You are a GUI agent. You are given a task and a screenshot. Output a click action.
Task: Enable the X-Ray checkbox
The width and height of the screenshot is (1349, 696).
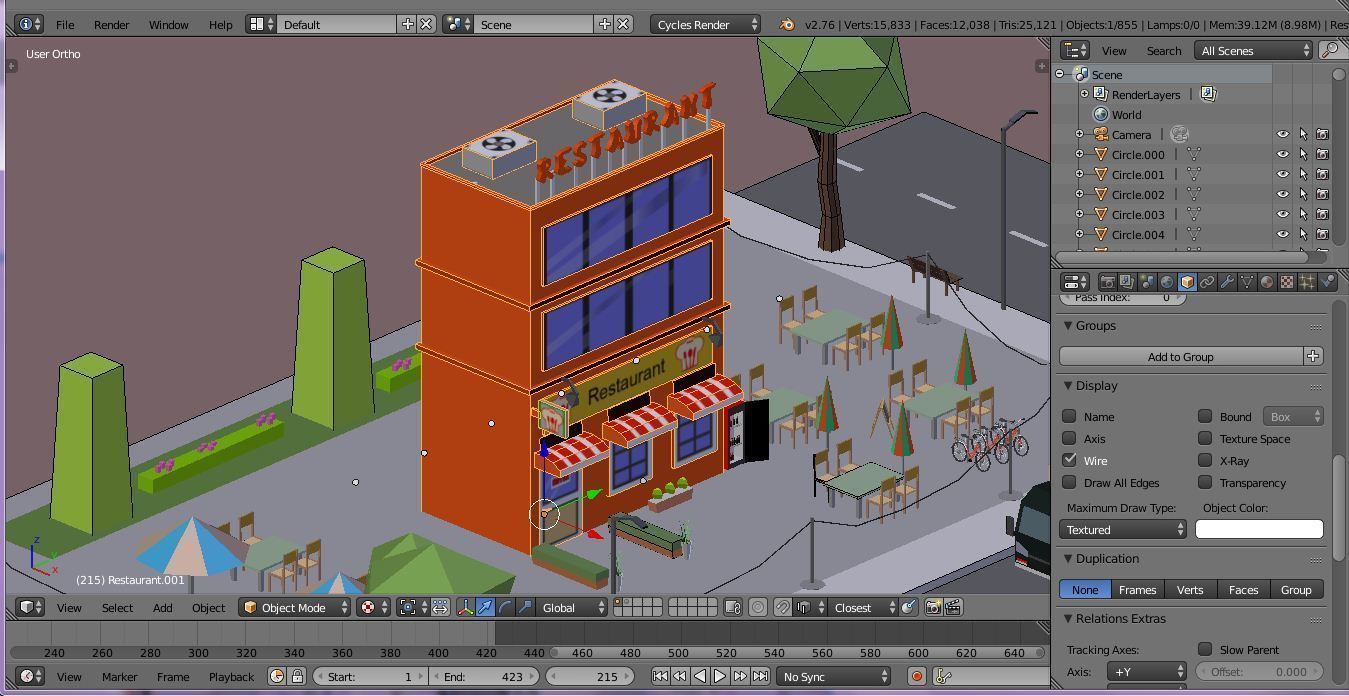coord(1205,460)
